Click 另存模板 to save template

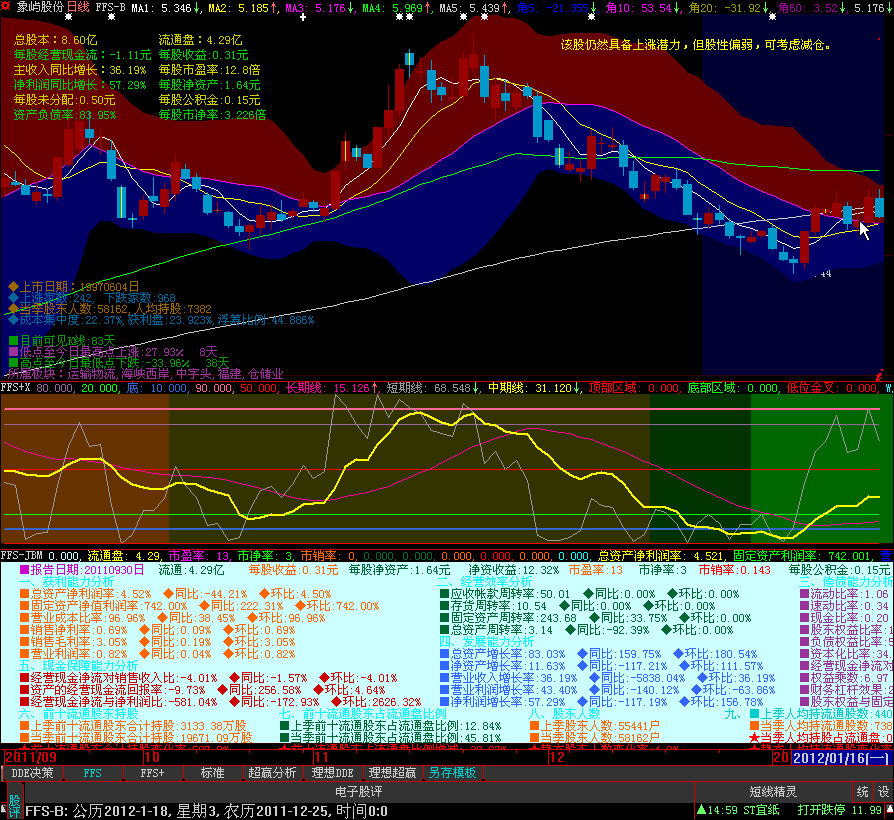(453, 773)
